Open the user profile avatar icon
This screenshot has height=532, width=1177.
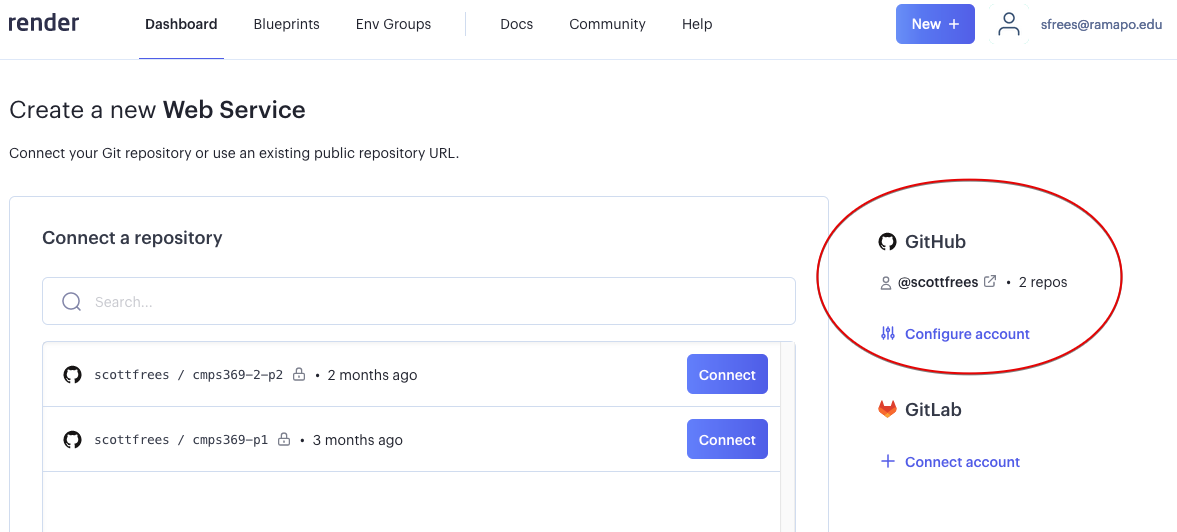[1009, 24]
